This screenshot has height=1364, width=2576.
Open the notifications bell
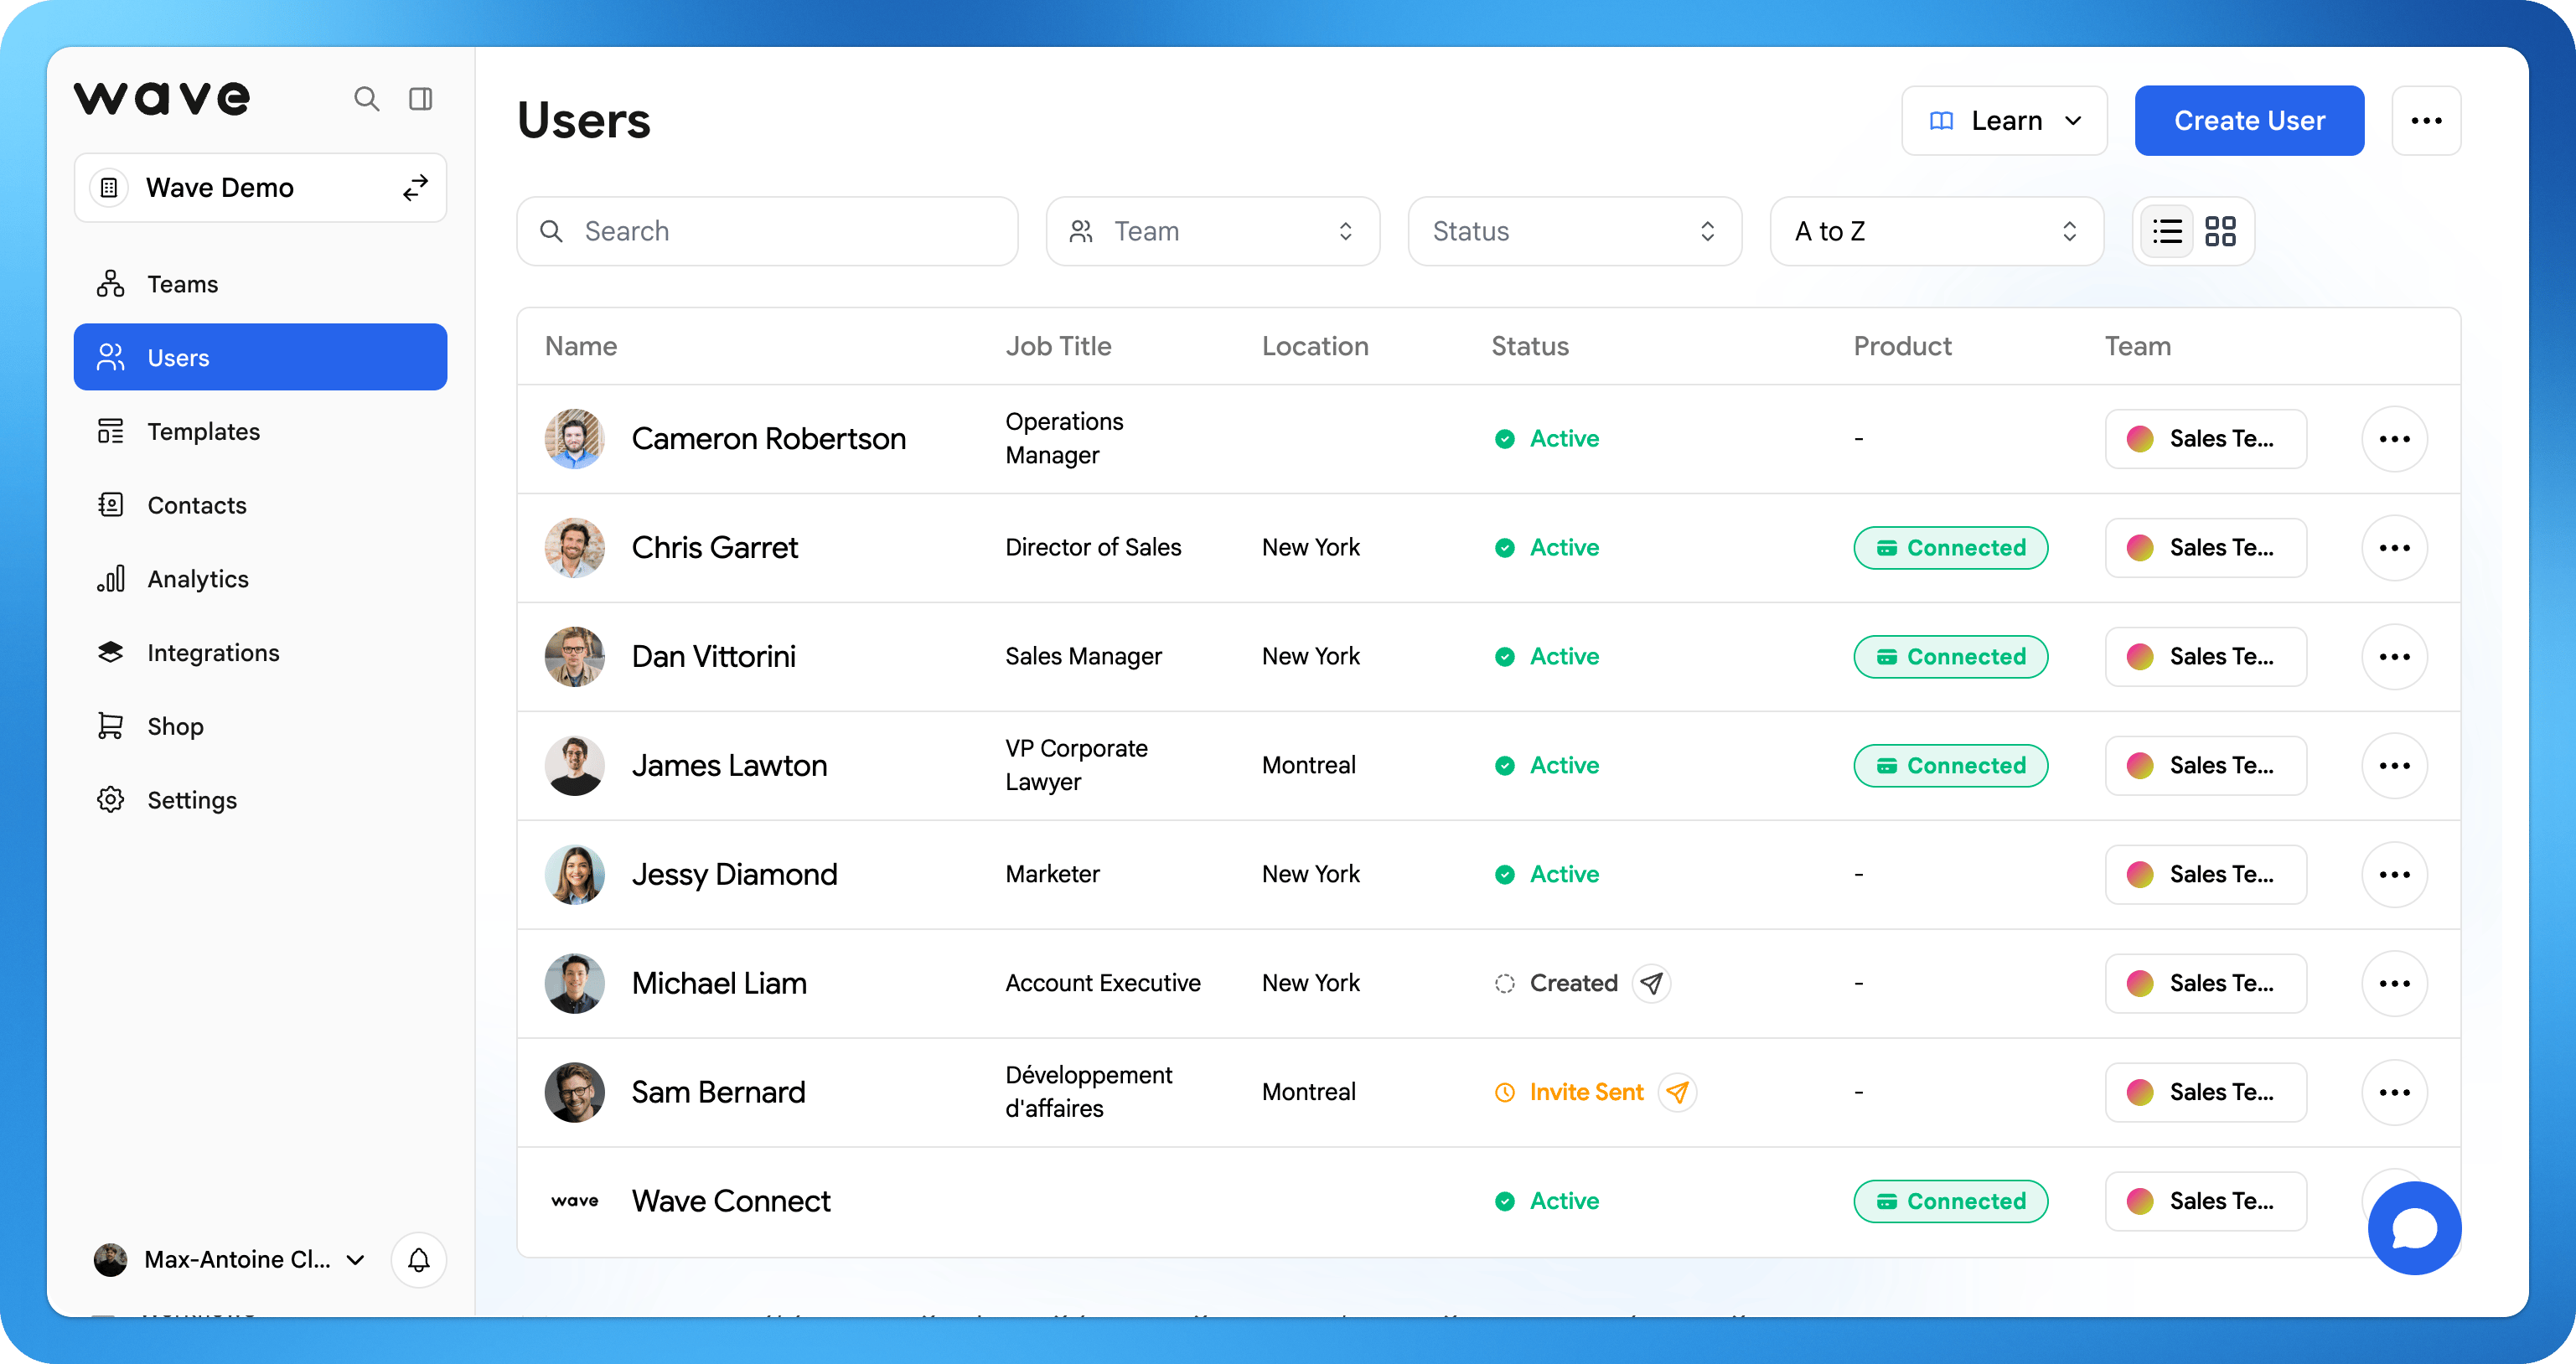(419, 1260)
